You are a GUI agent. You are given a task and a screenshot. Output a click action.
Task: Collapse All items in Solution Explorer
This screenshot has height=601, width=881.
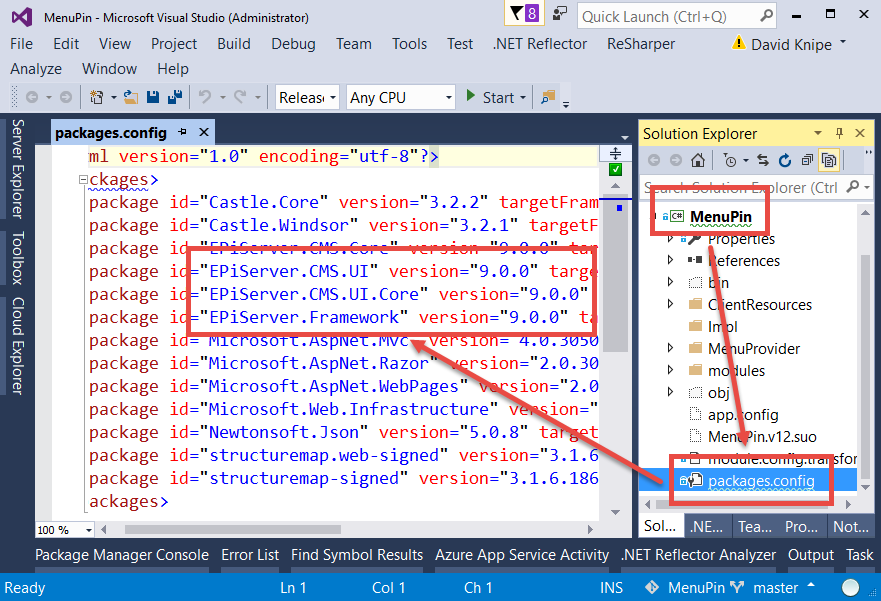click(x=807, y=160)
